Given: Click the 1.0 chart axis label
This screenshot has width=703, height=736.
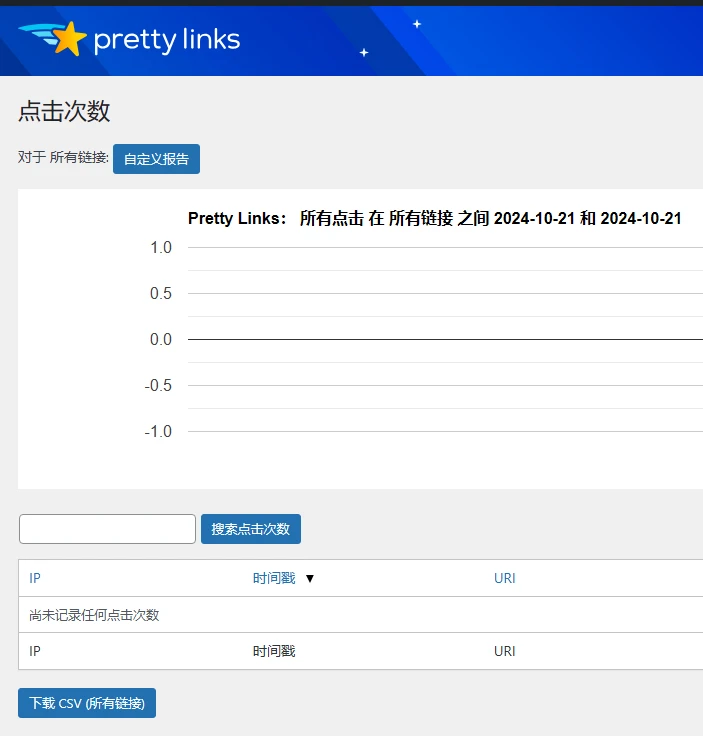Looking at the screenshot, I should [161, 247].
